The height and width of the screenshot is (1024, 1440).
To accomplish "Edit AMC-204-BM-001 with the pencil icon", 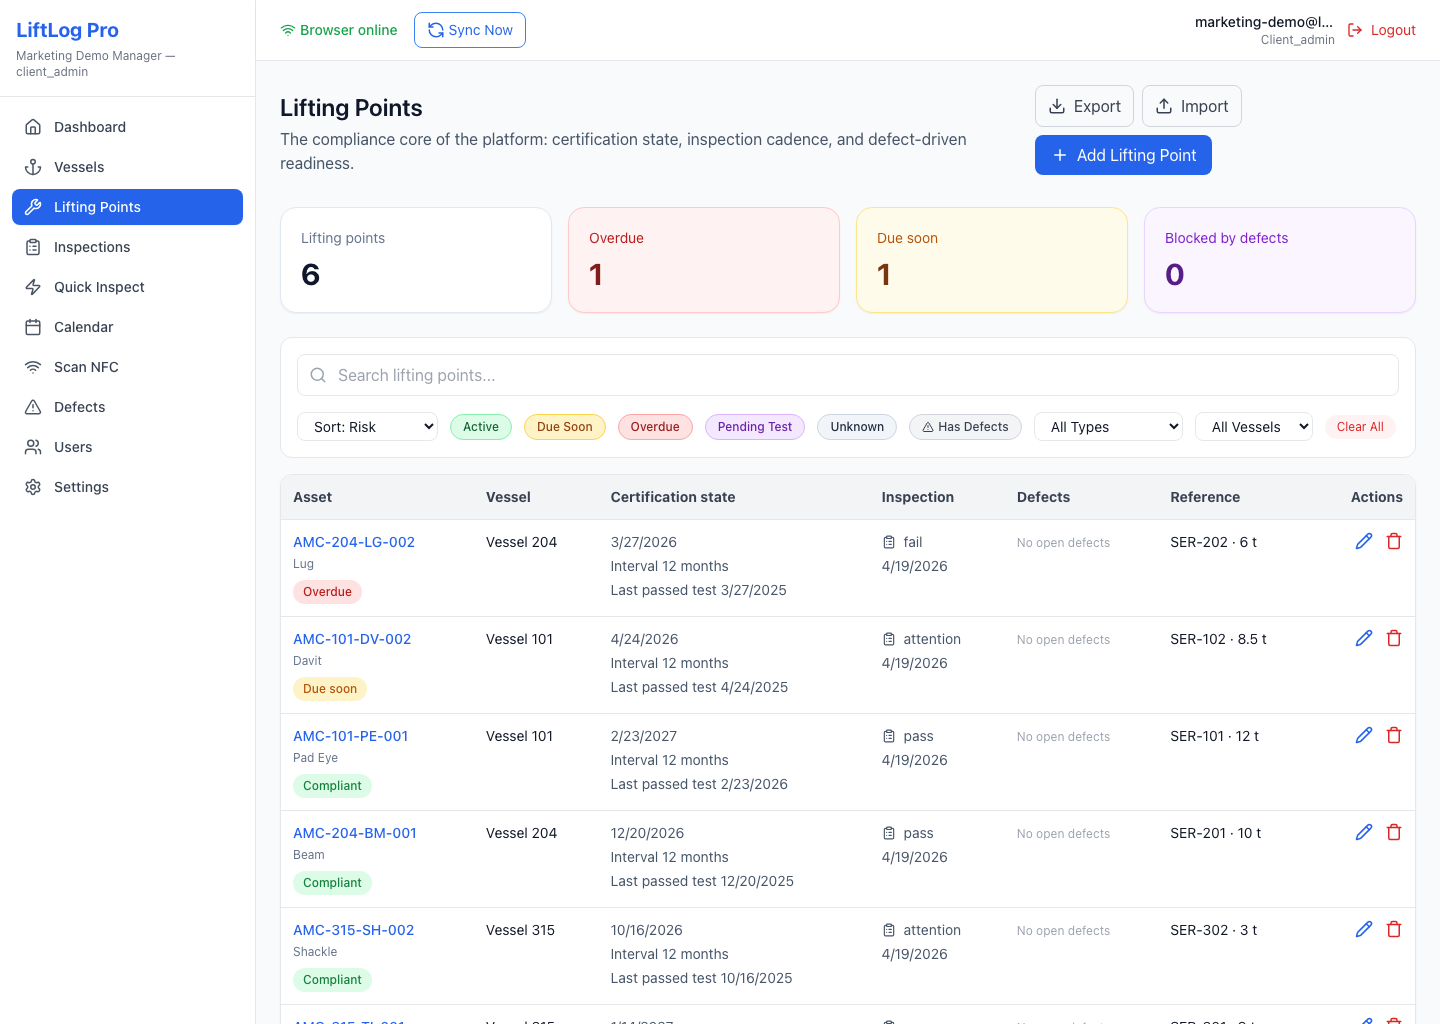I will pos(1364,832).
